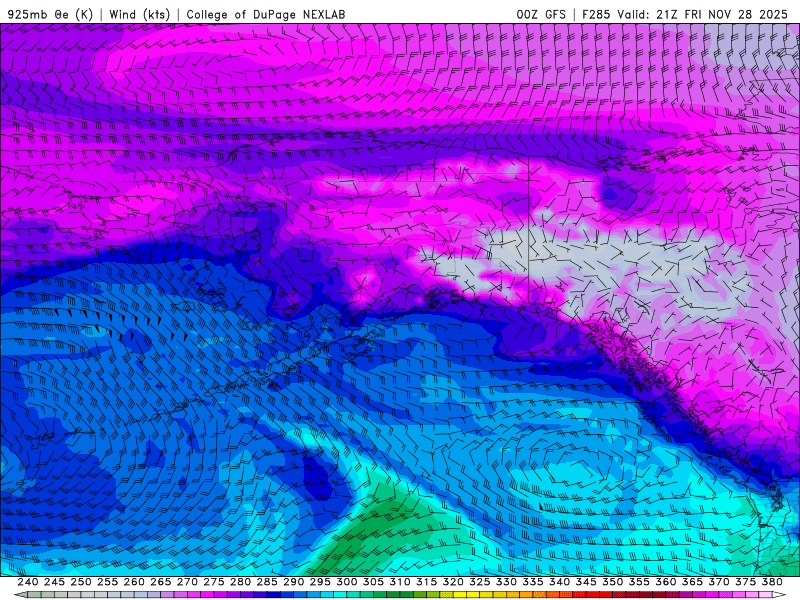Click the left arrow end of the color bar
This screenshot has width=800, height=600.
click(x=19, y=595)
